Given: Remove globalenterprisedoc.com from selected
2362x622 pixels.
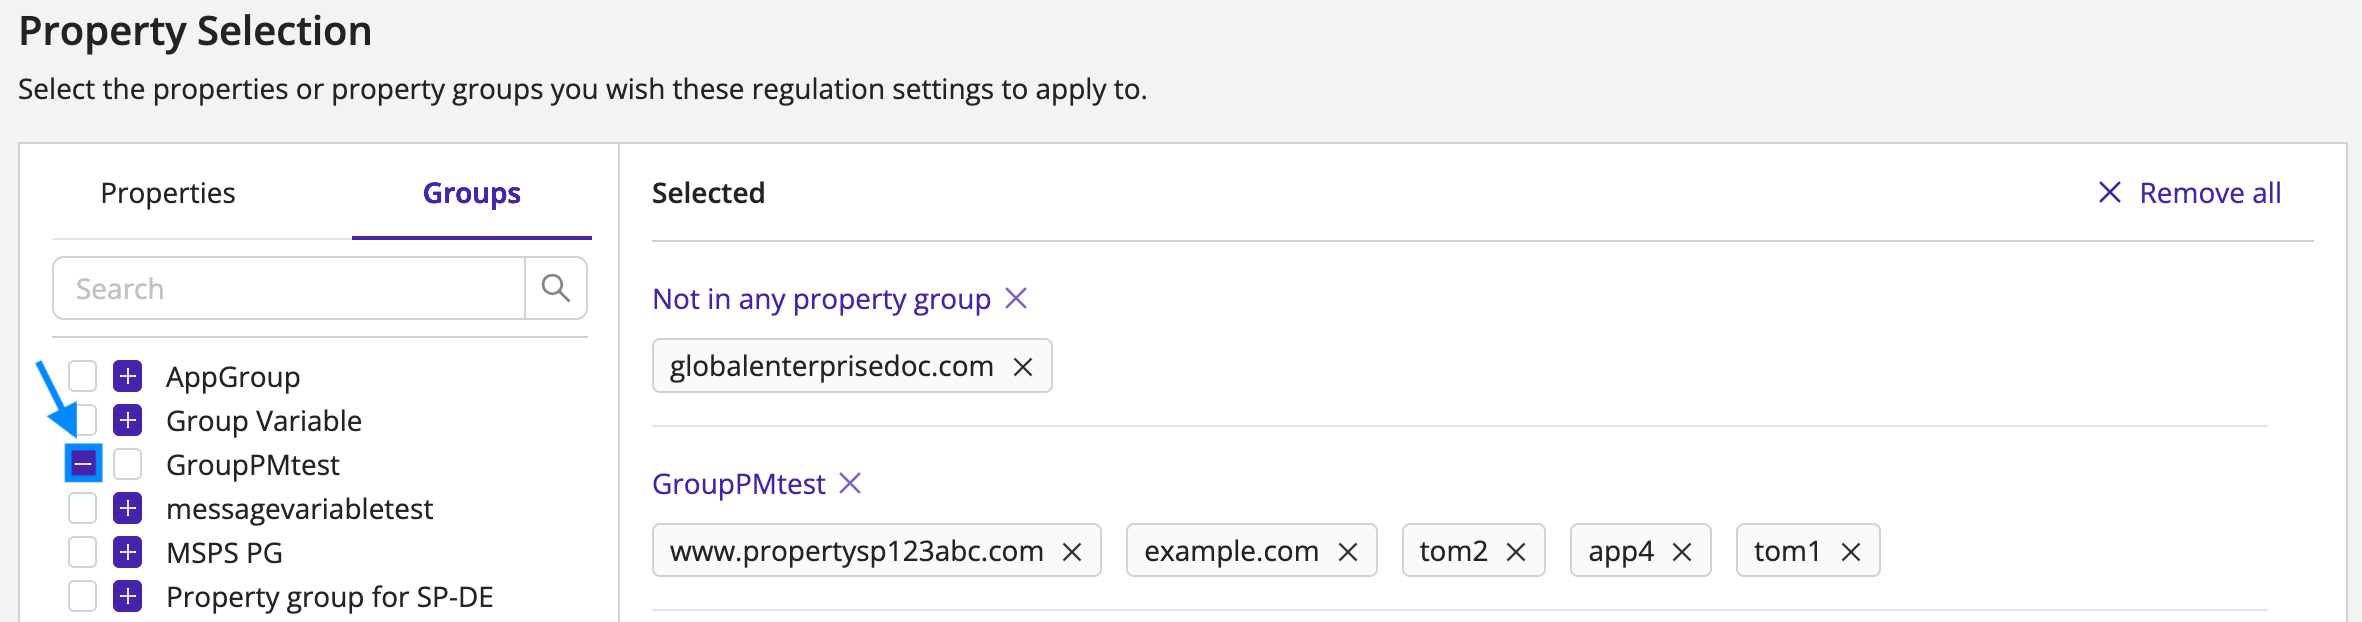Looking at the screenshot, I should (1022, 367).
